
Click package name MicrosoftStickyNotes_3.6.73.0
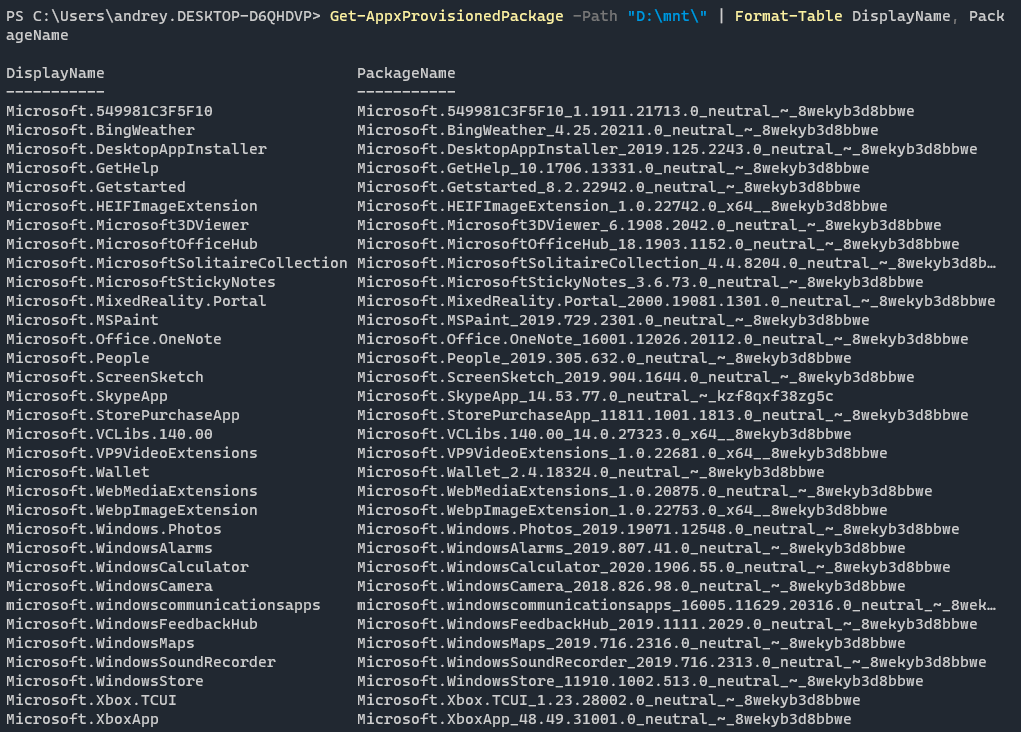[640, 282]
